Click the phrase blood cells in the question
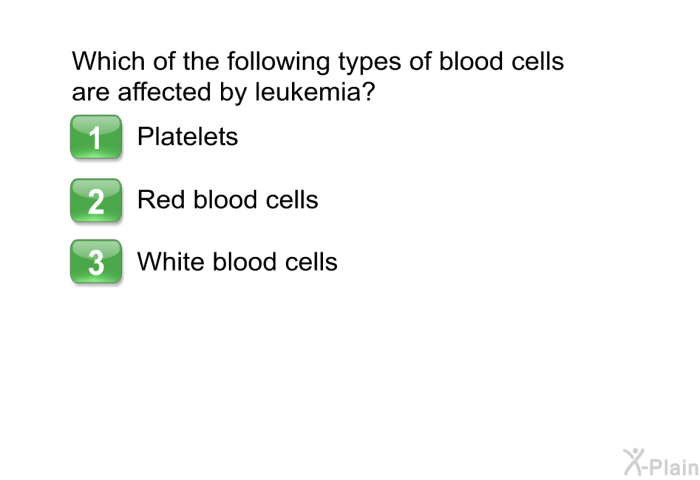The image size is (700, 480). coord(501,61)
